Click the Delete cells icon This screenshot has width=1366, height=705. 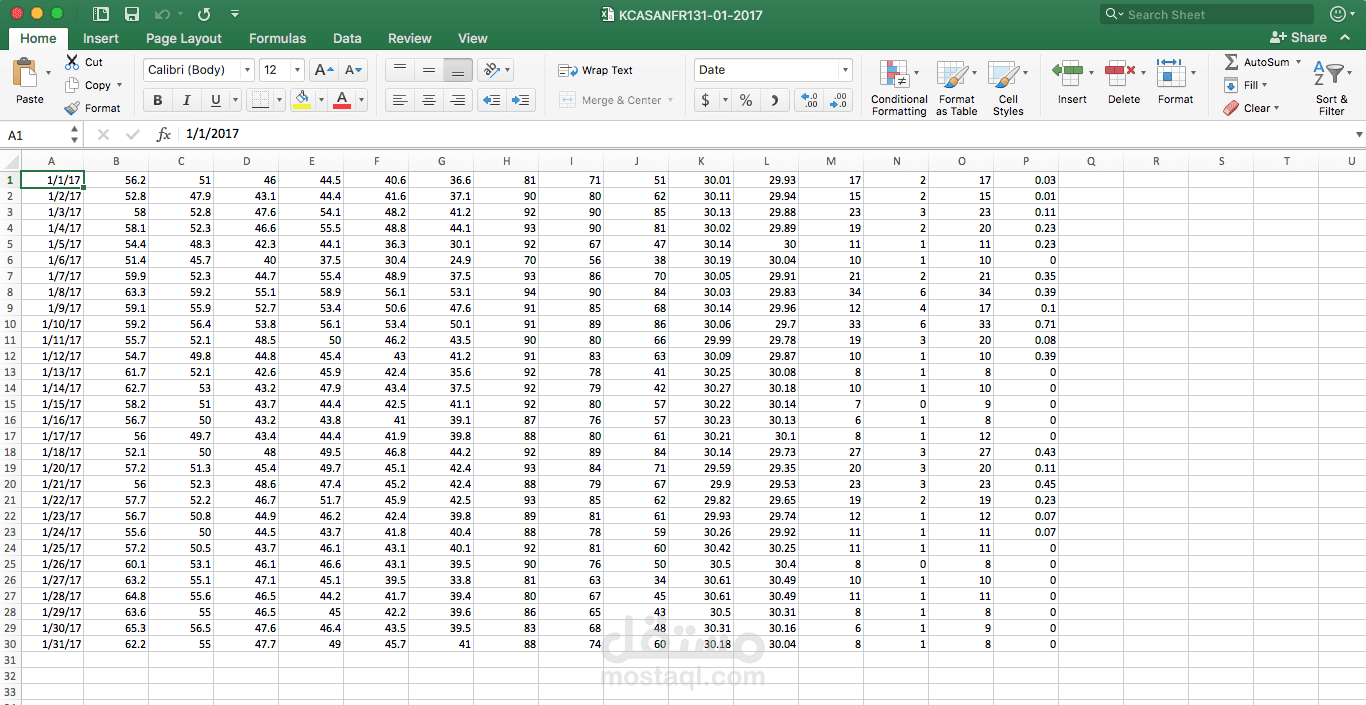pyautogui.click(x=1120, y=73)
